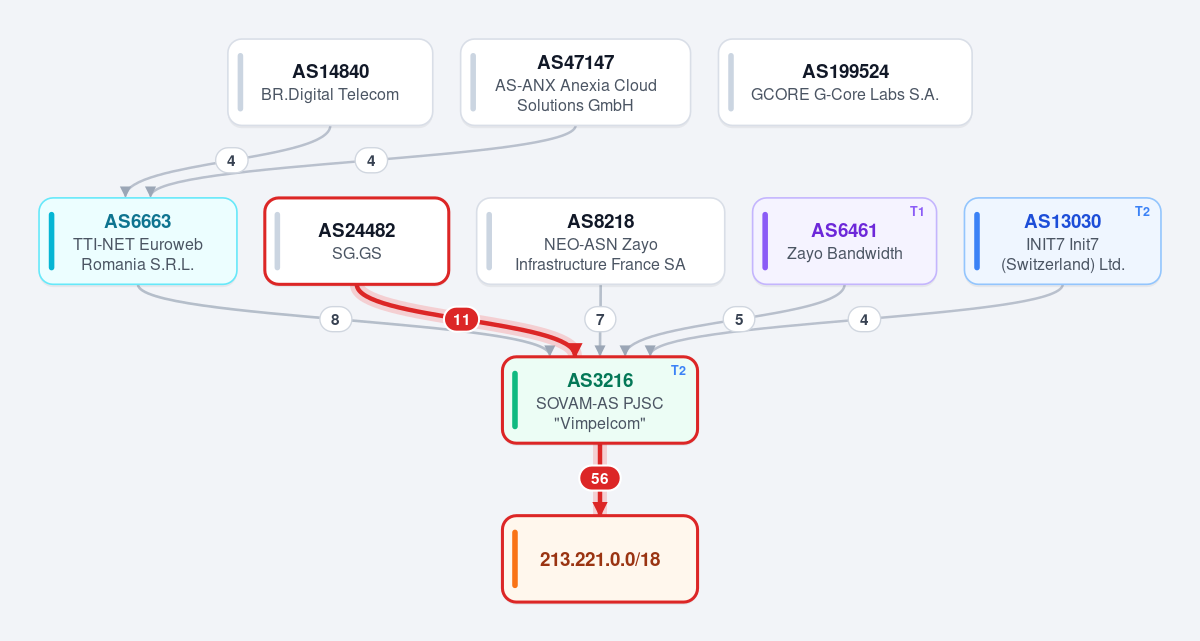Open the AS6663 TTI-NET Euroweb Romania node
1200x641 pixels.
click(138, 241)
